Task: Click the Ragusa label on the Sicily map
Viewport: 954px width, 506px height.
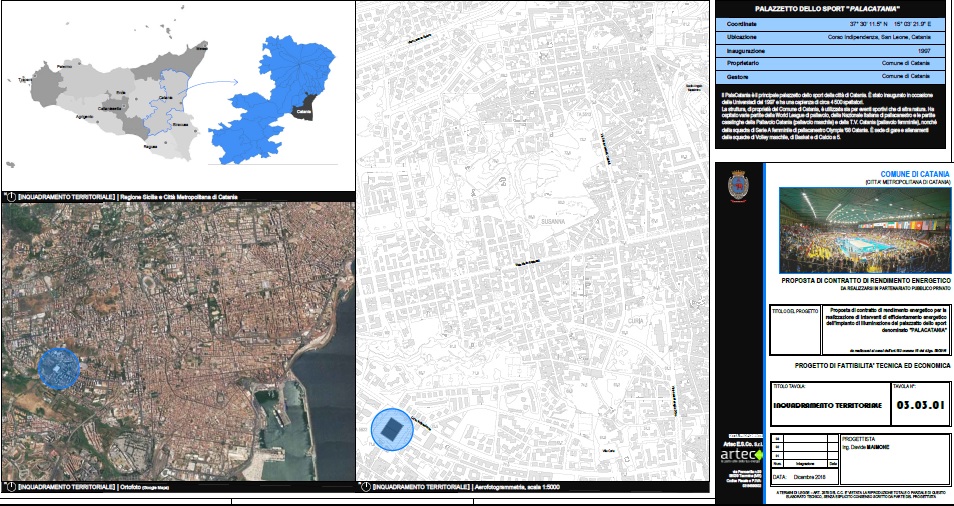Action: tap(150, 146)
